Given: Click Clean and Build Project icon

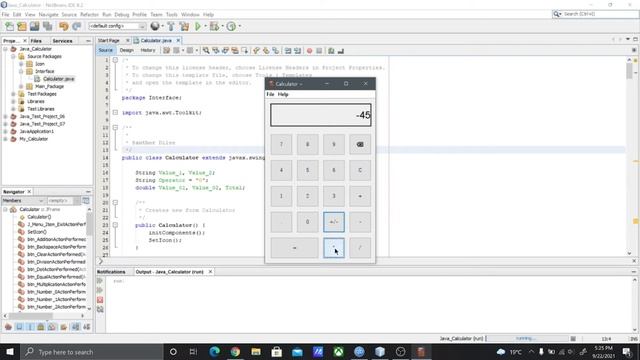Looking at the screenshot, I should coord(184,27).
